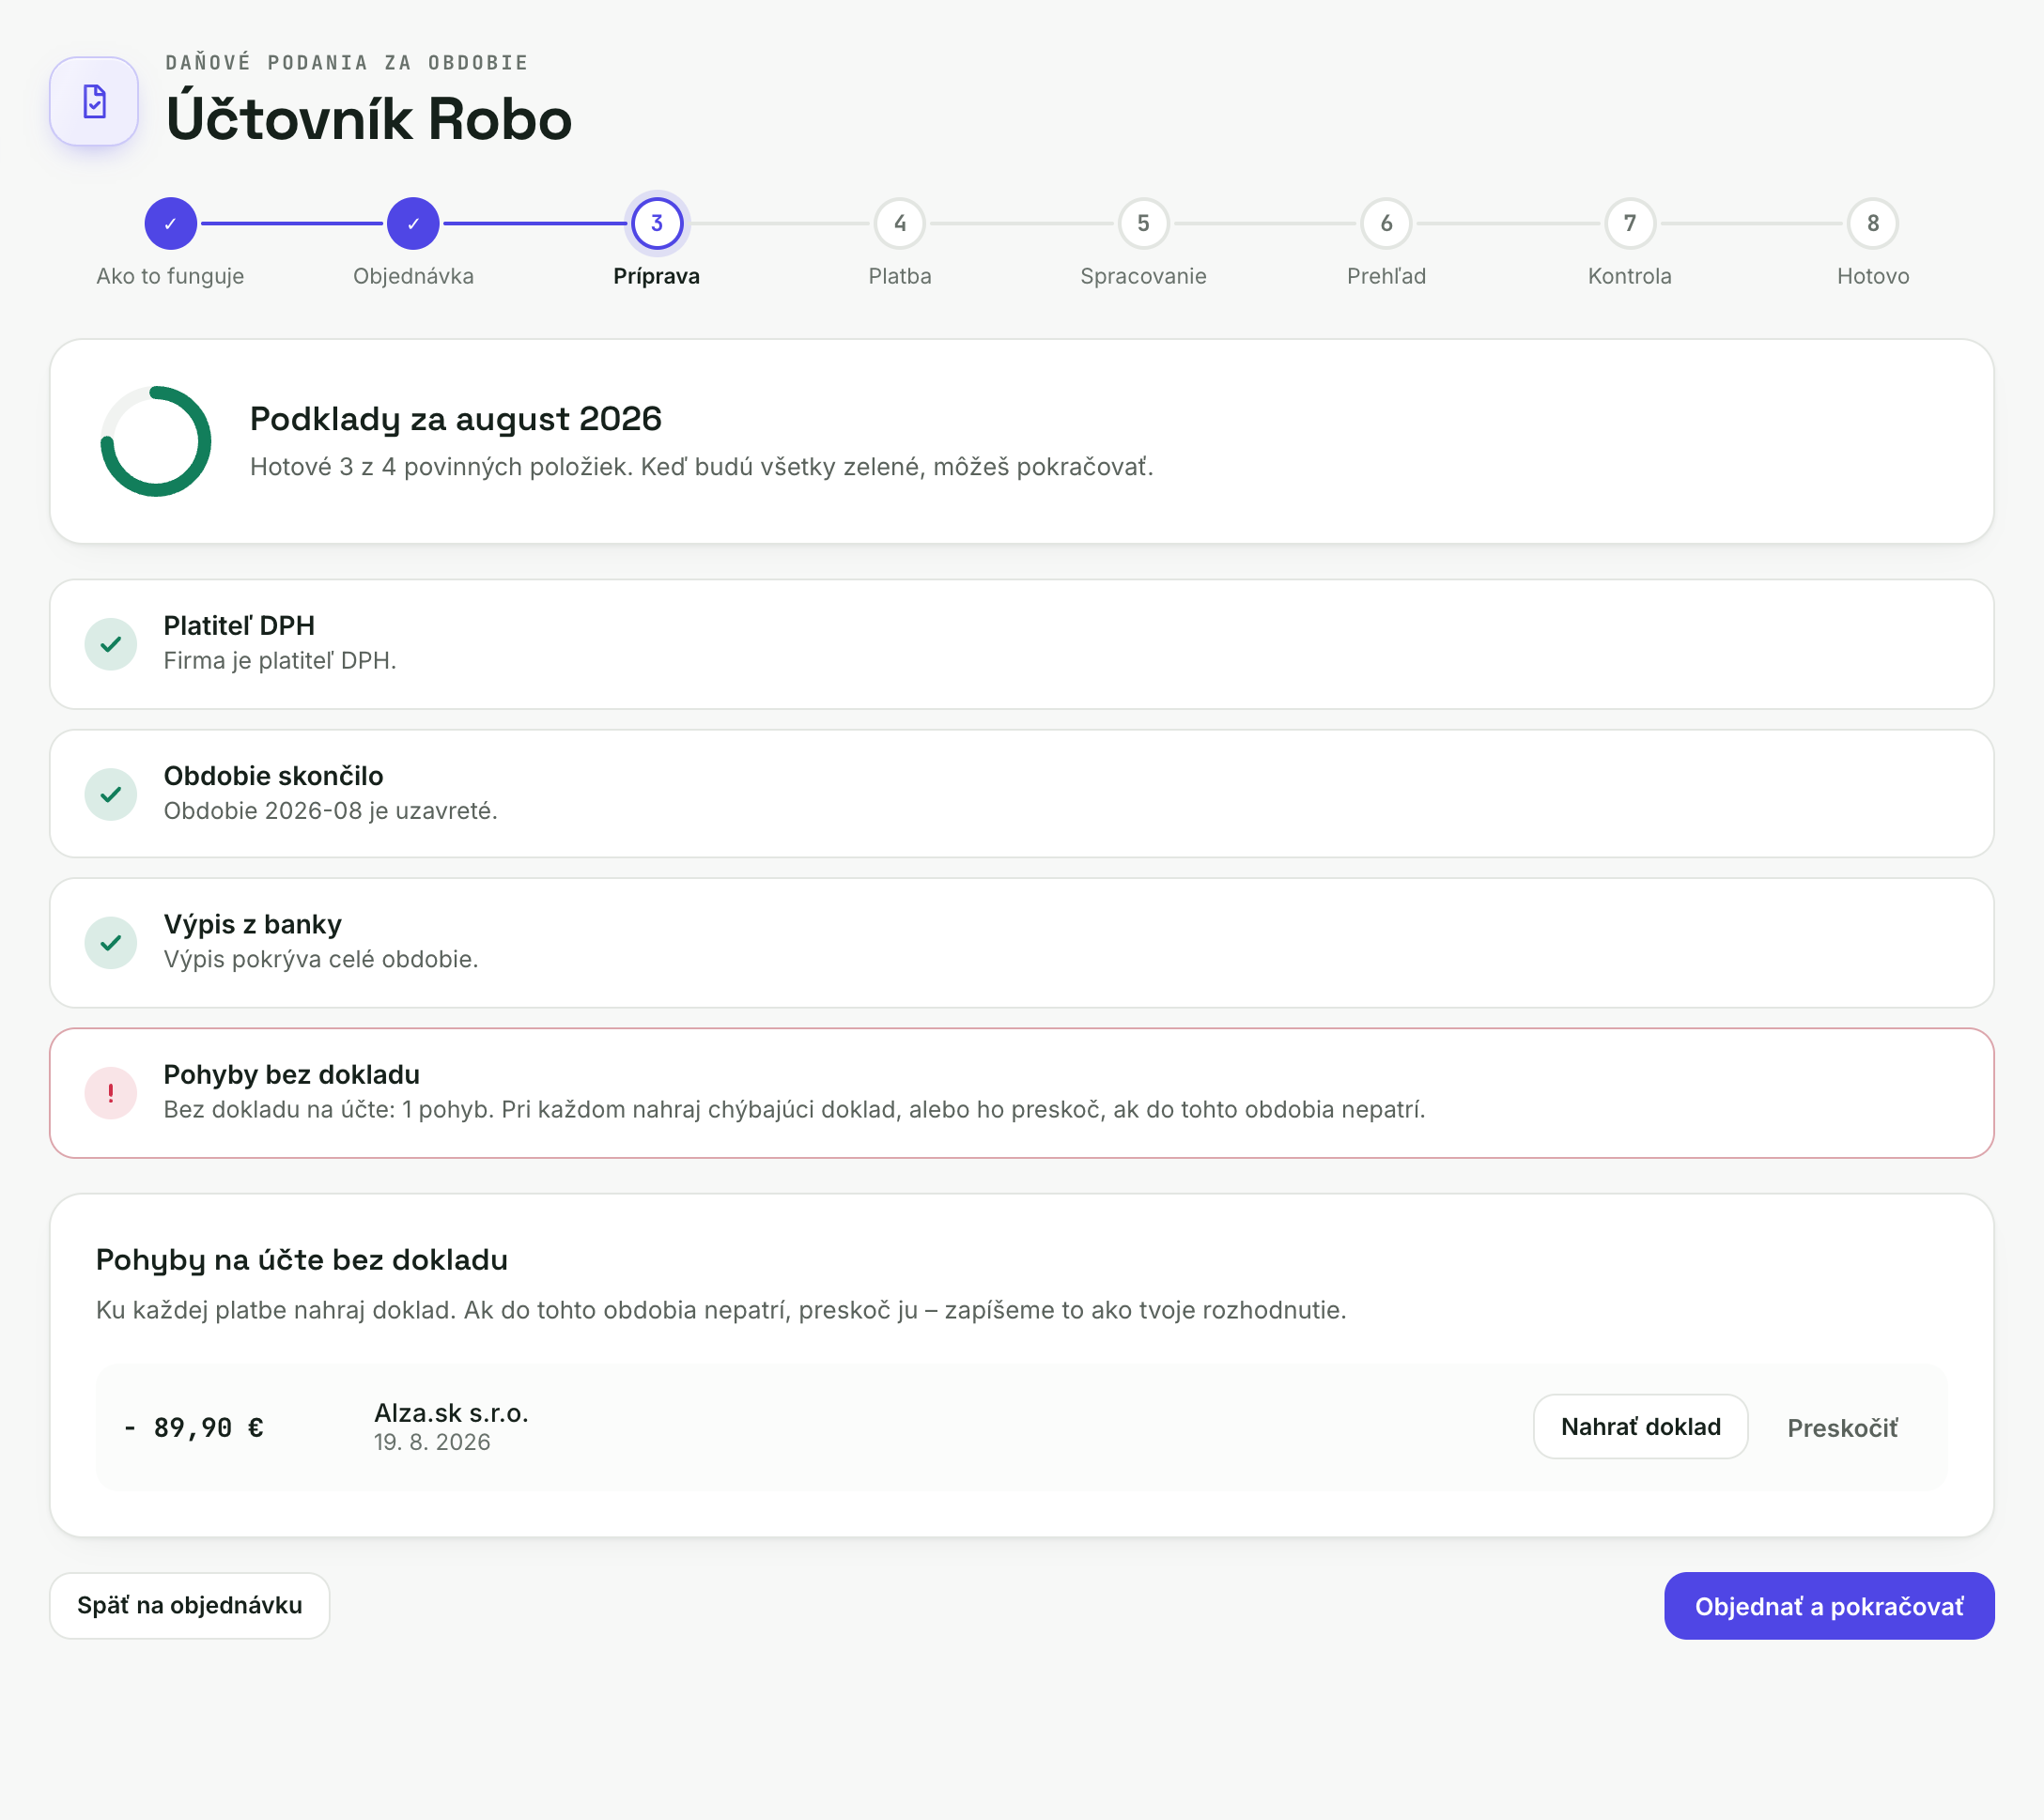Upload document with Nahrať doklad button
This screenshot has width=2044, height=1820.
(1640, 1427)
